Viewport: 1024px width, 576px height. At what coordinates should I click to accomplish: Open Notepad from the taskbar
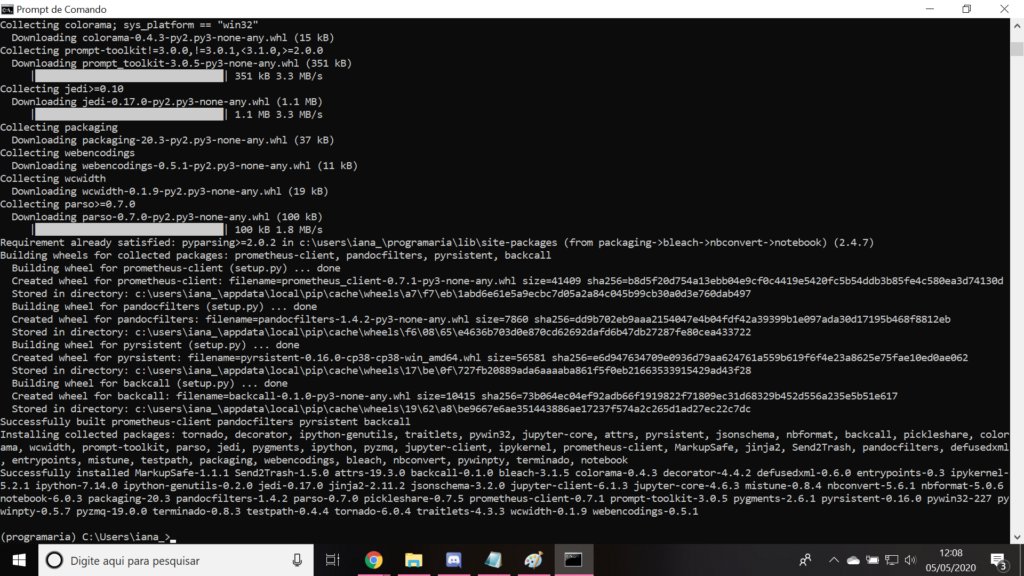click(494, 560)
